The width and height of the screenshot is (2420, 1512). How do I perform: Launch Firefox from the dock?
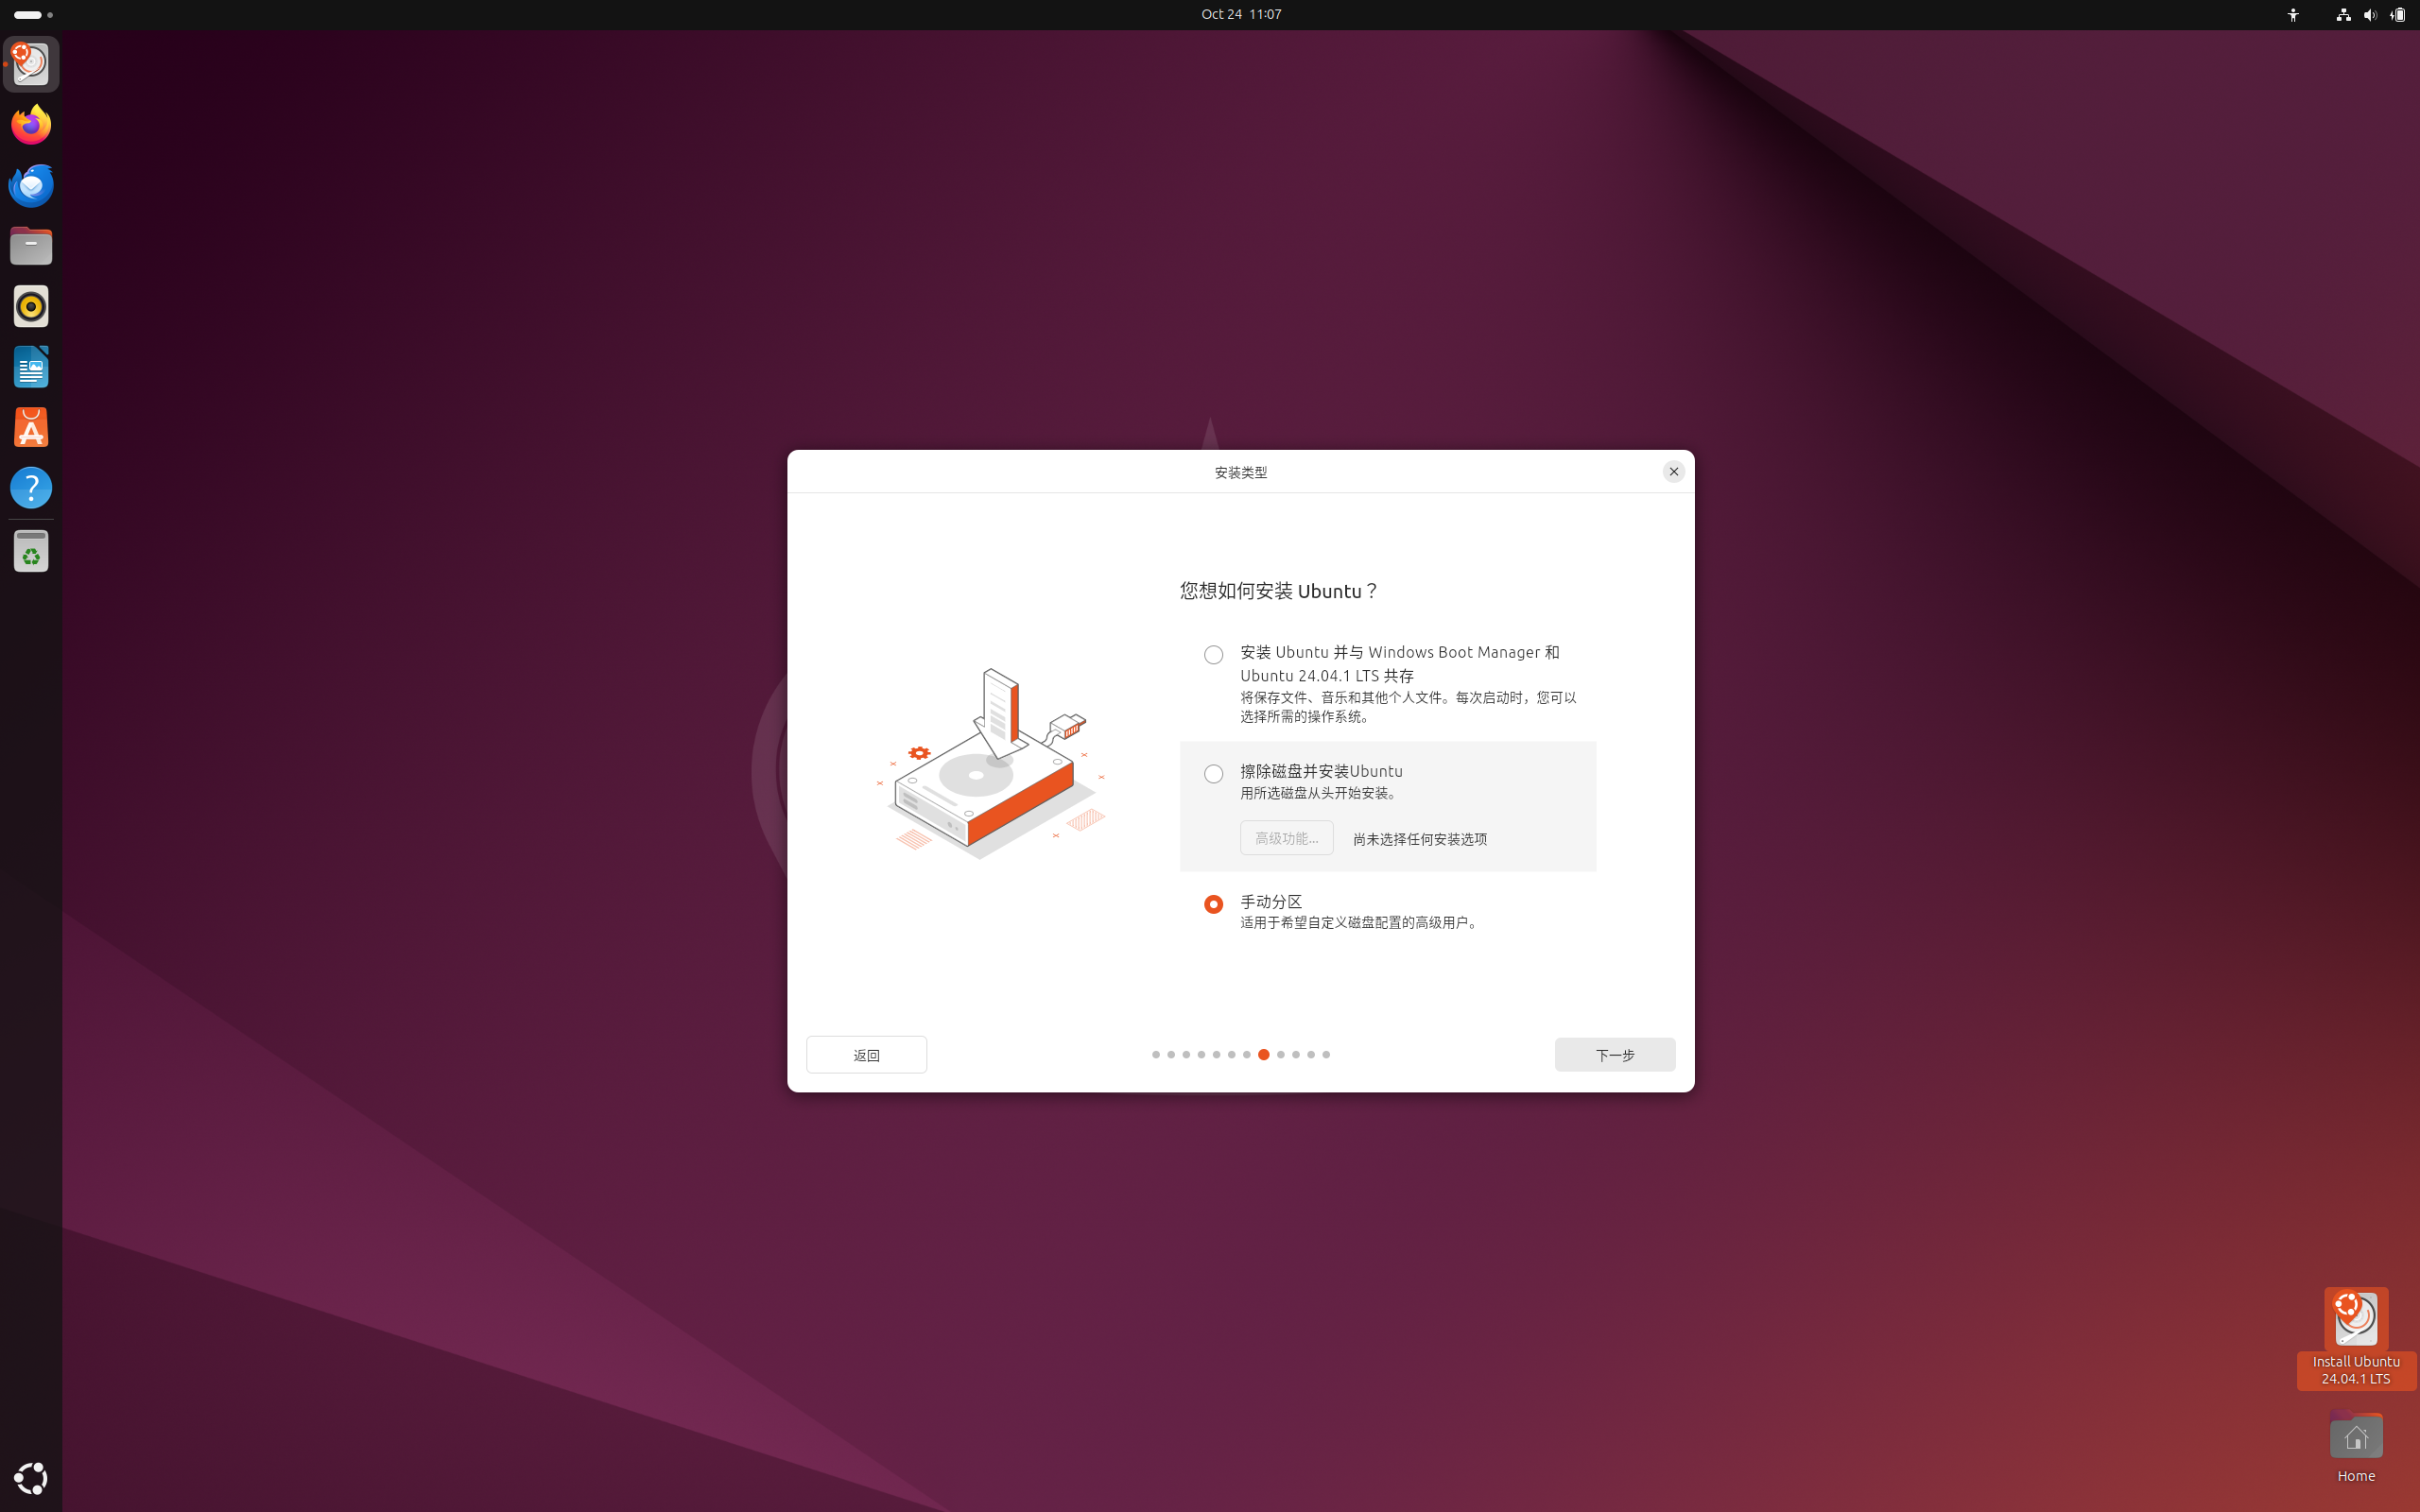pyautogui.click(x=31, y=125)
